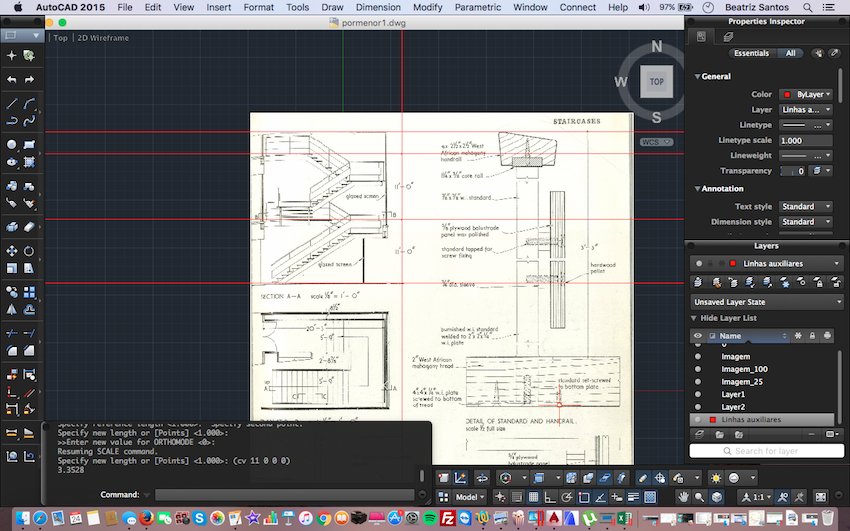Open the Color ByLayer dropdown
Image resolution: width=850 pixels, height=531 pixels.
pos(806,94)
